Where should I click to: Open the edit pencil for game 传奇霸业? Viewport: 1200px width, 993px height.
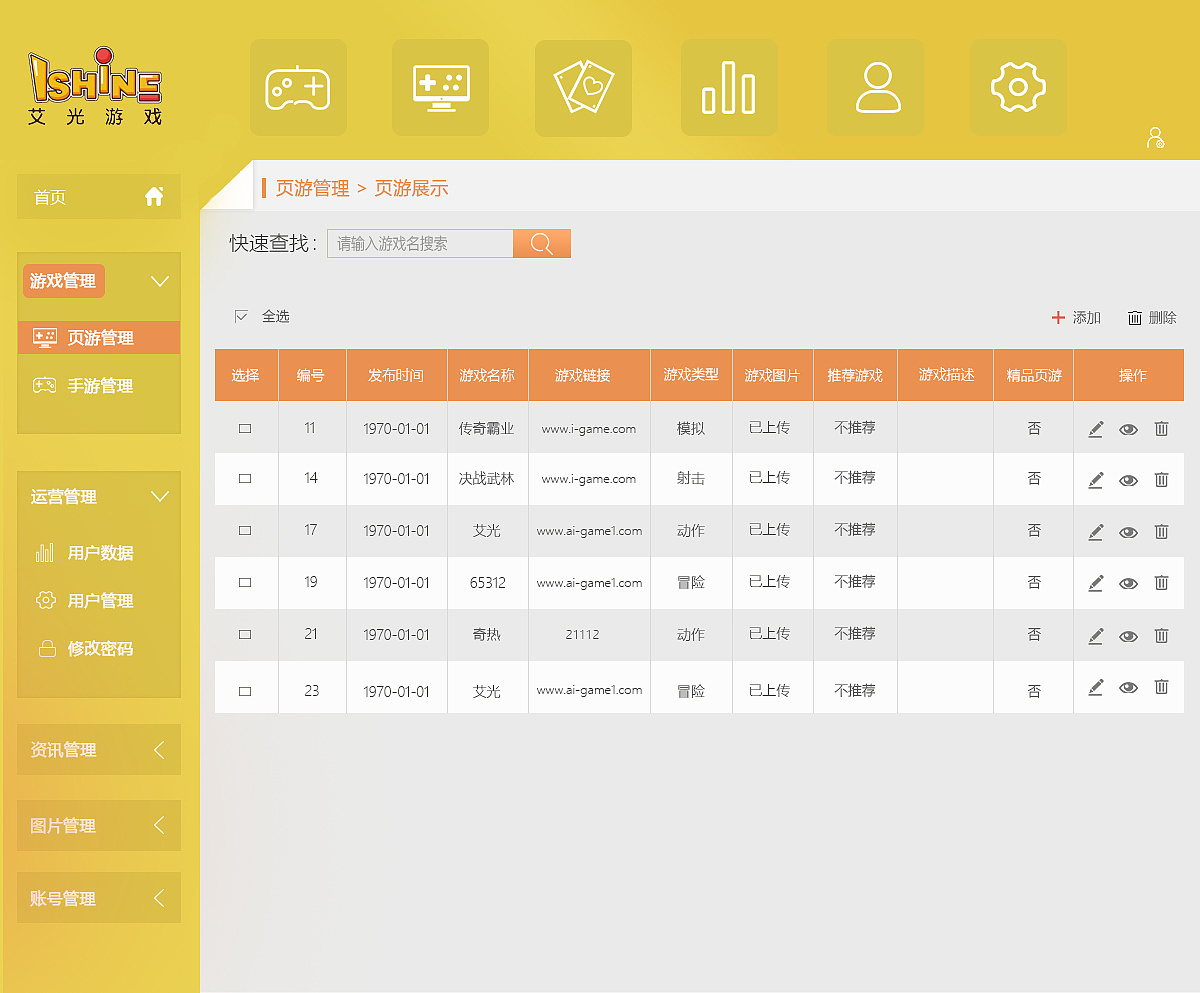[1095, 427]
